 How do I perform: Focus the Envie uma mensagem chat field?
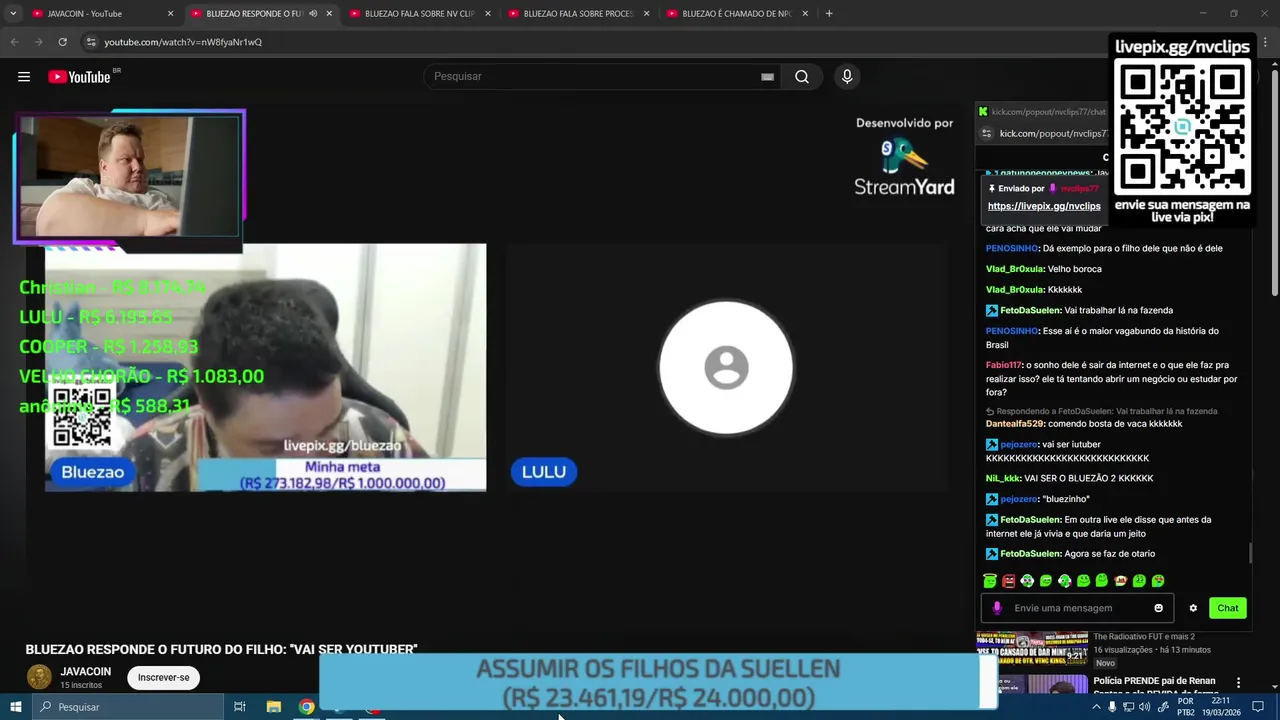[x=1077, y=608]
